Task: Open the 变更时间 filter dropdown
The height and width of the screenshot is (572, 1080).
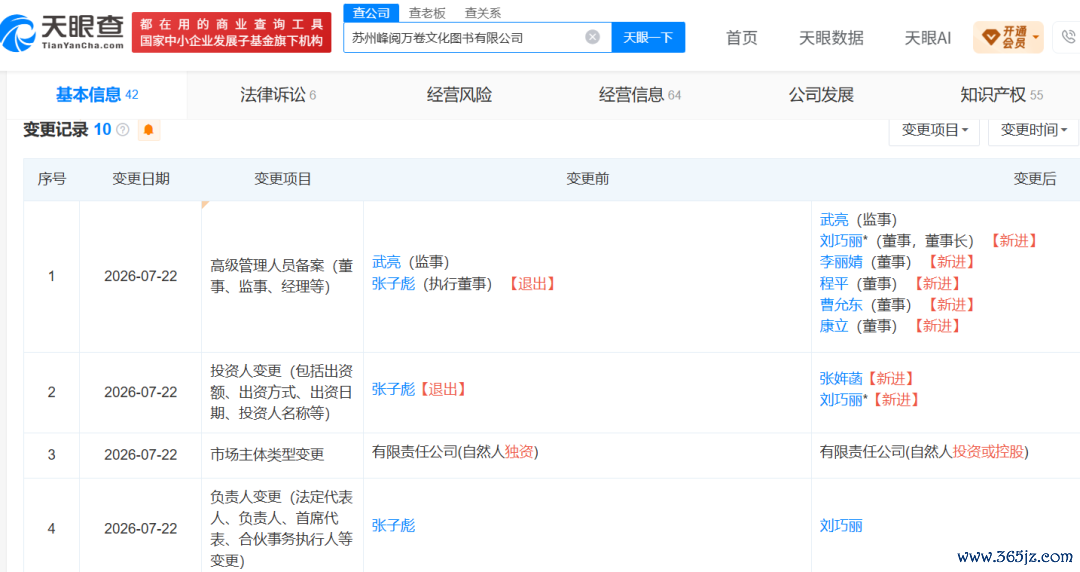Action: (1033, 130)
